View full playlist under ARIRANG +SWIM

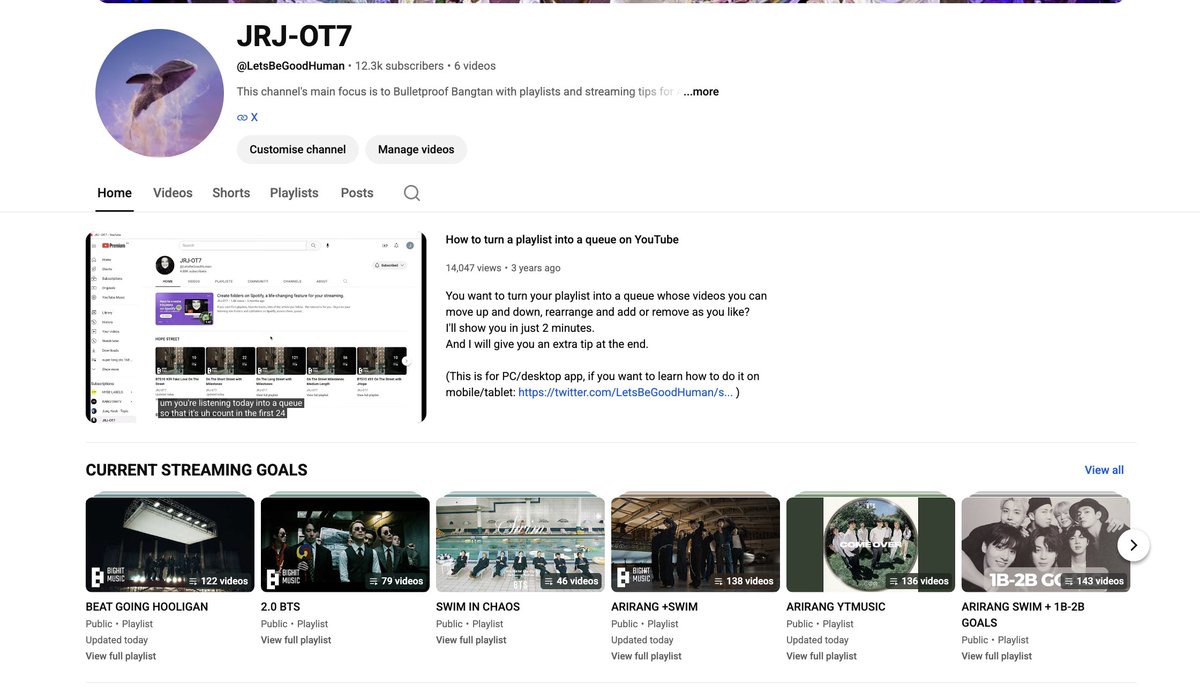(x=646, y=657)
